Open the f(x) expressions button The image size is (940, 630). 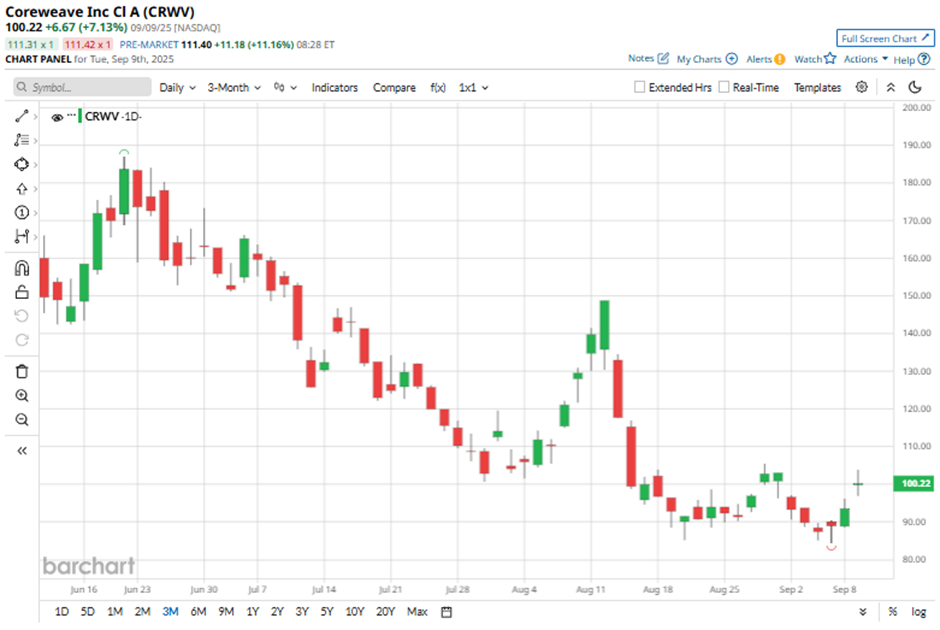coord(438,88)
